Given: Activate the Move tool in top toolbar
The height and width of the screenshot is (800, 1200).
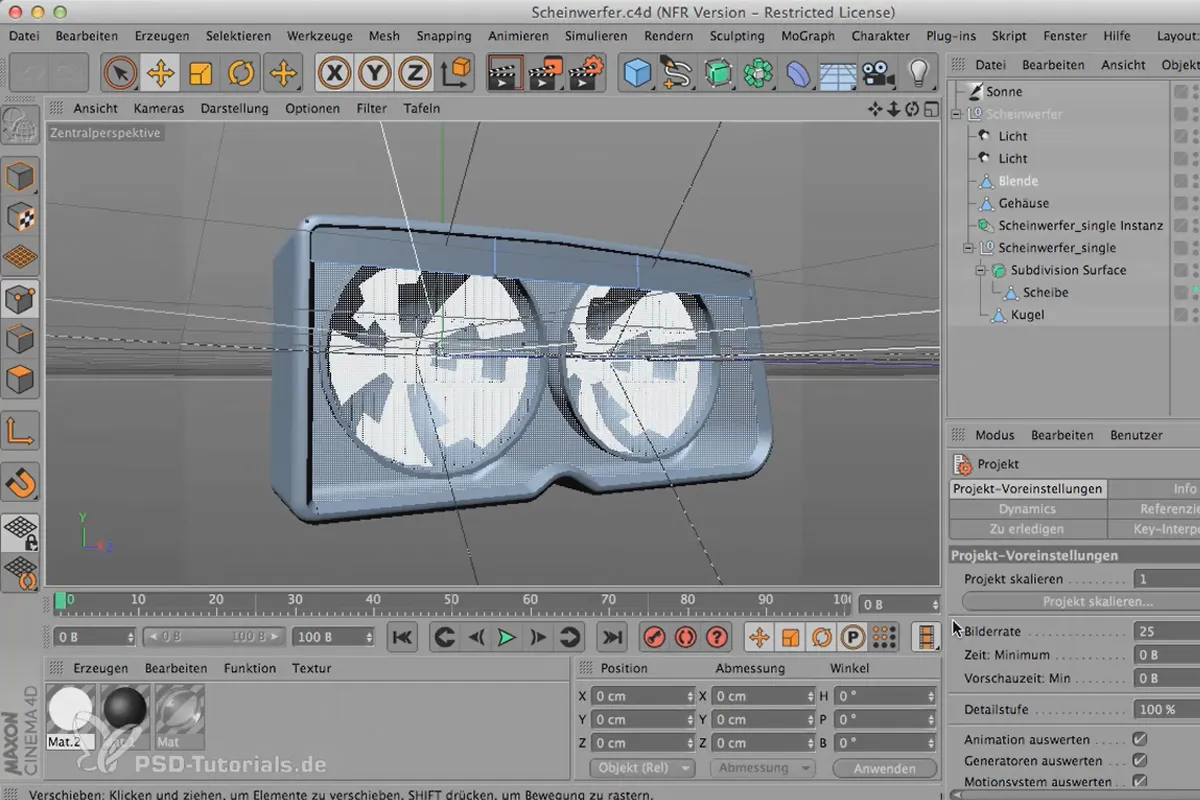Looking at the screenshot, I should [160, 73].
